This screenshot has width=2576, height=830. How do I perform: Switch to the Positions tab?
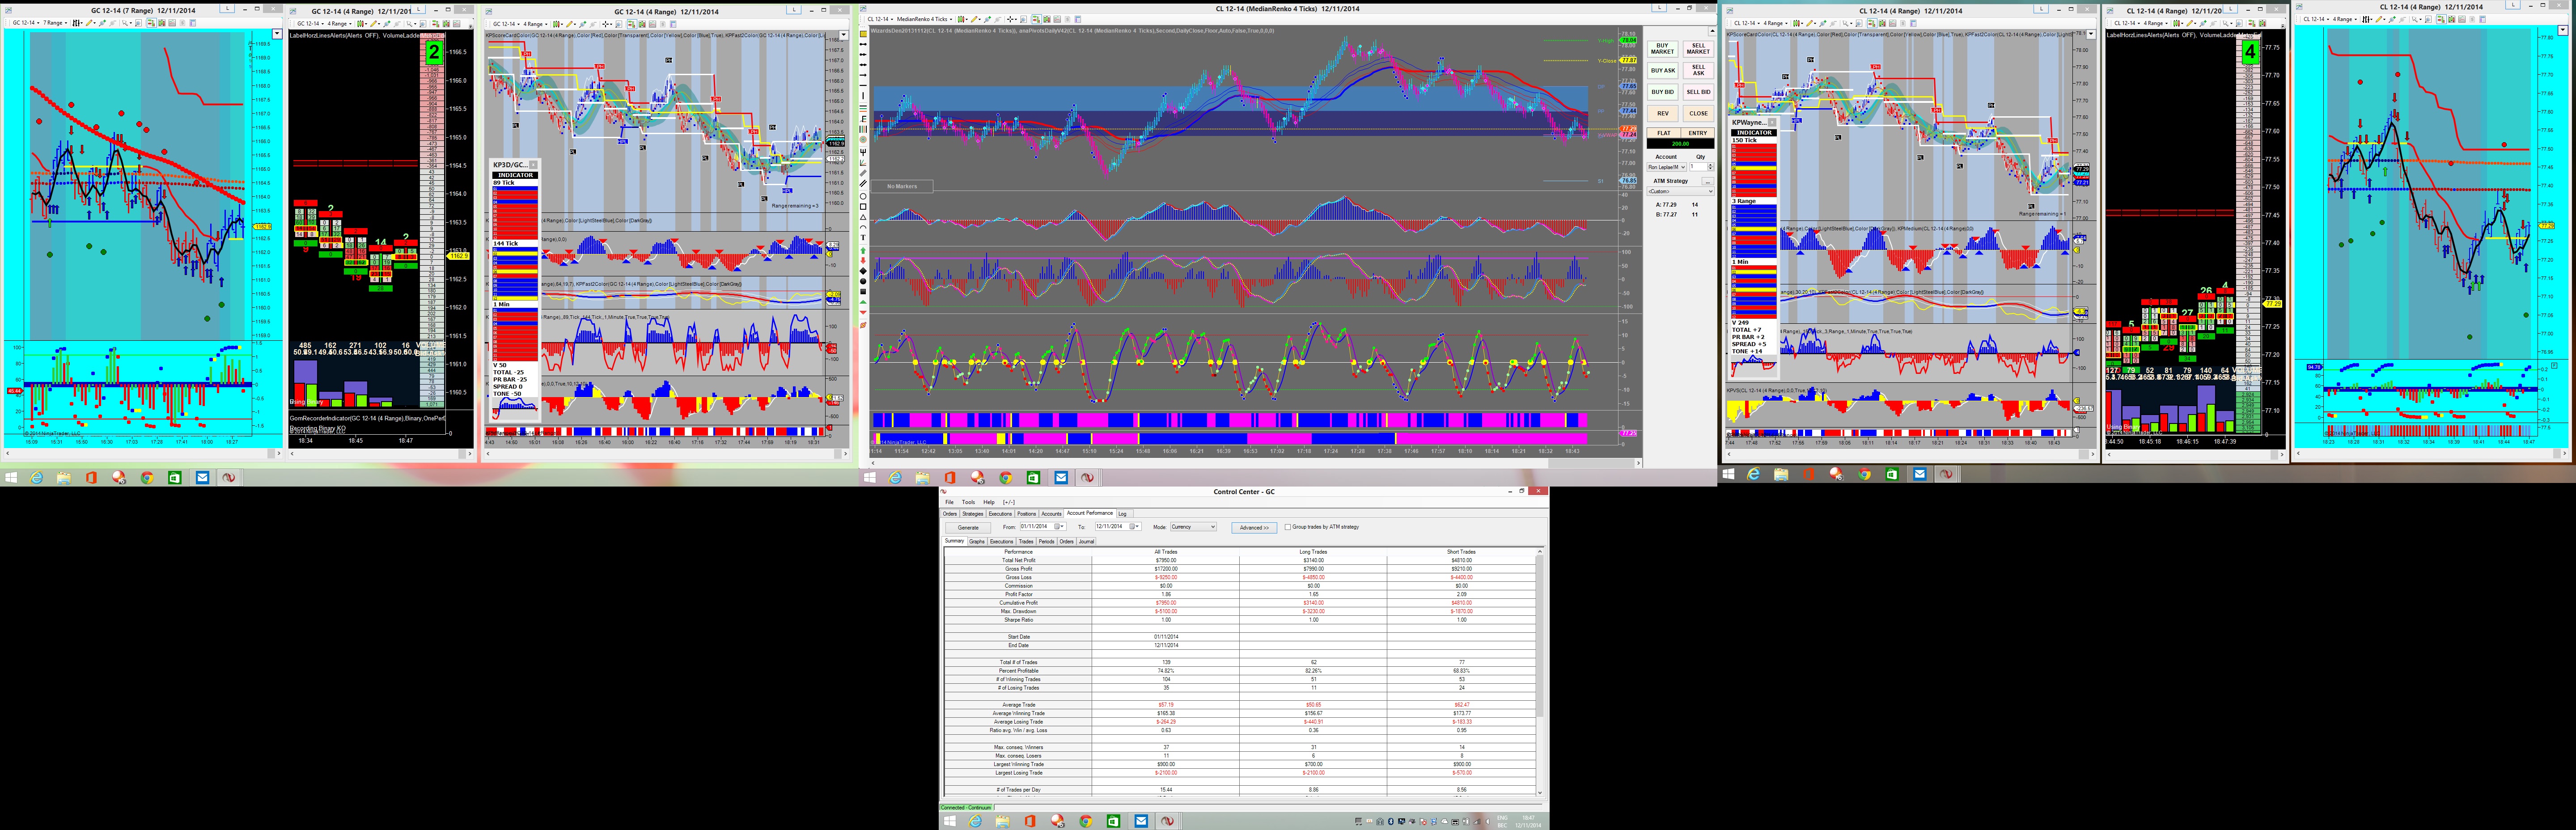point(1027,514)
